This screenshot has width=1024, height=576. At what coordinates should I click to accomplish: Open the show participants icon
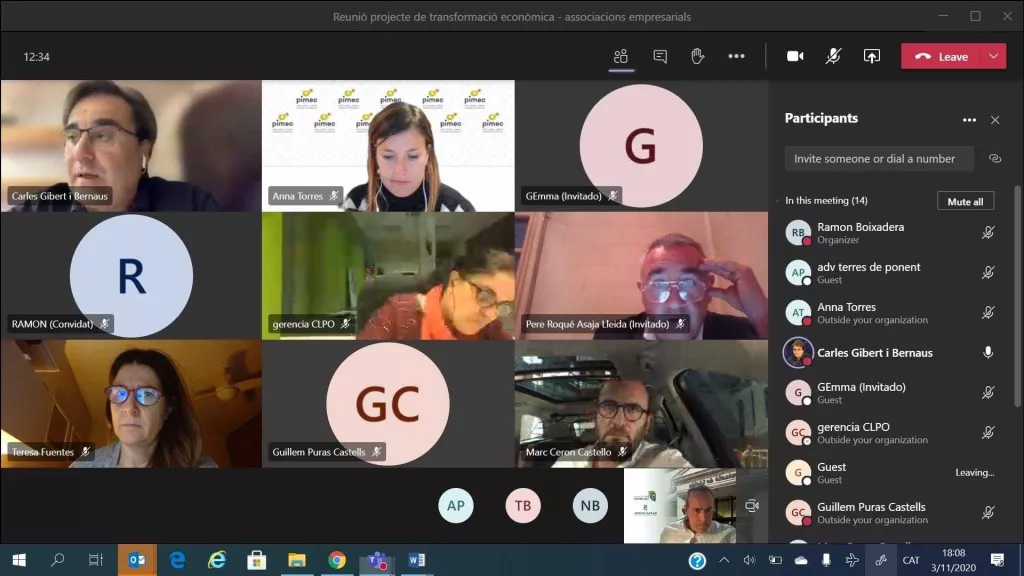(x=620, y=56)
